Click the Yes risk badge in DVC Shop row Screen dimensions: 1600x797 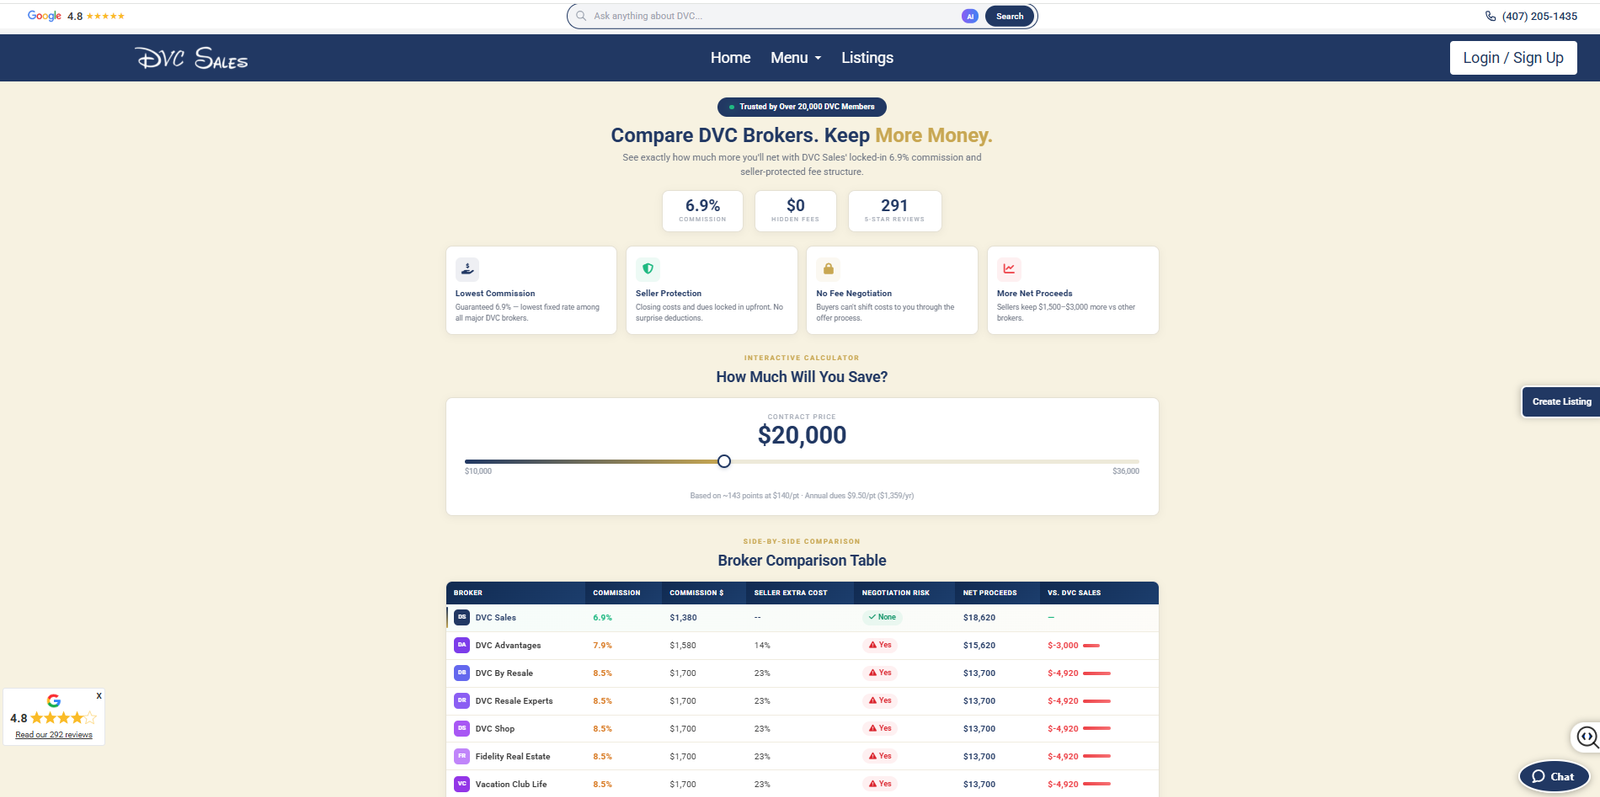coord(880,728)
